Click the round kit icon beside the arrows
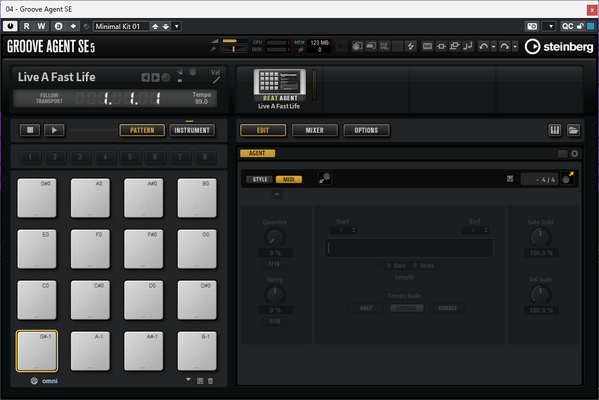This screenshot has width=599, height=400. coord(166,78)
